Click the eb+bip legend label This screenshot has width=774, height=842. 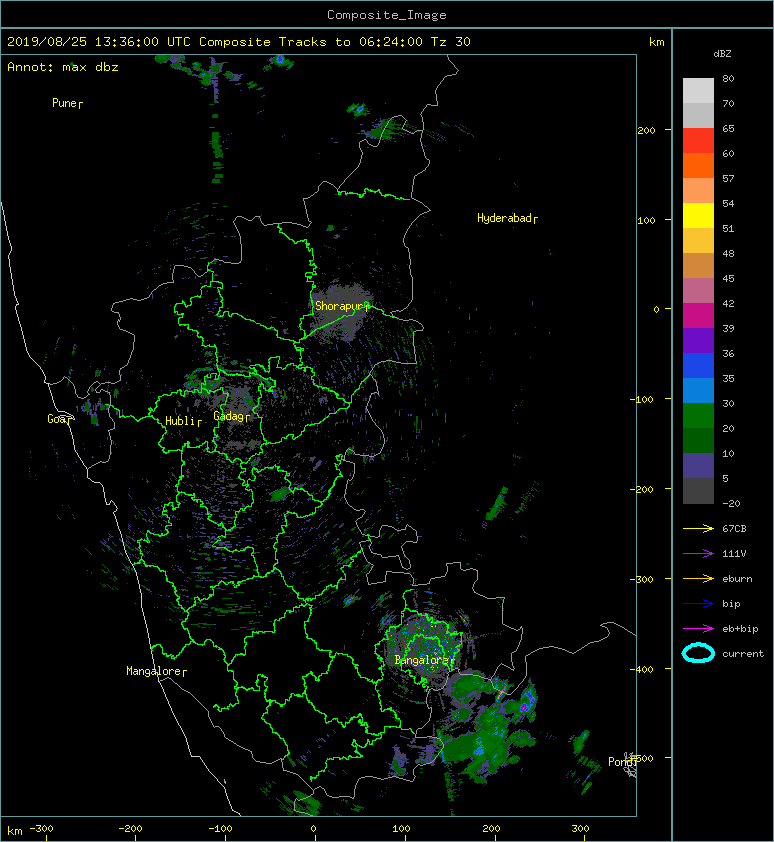[x=740, y=629]
